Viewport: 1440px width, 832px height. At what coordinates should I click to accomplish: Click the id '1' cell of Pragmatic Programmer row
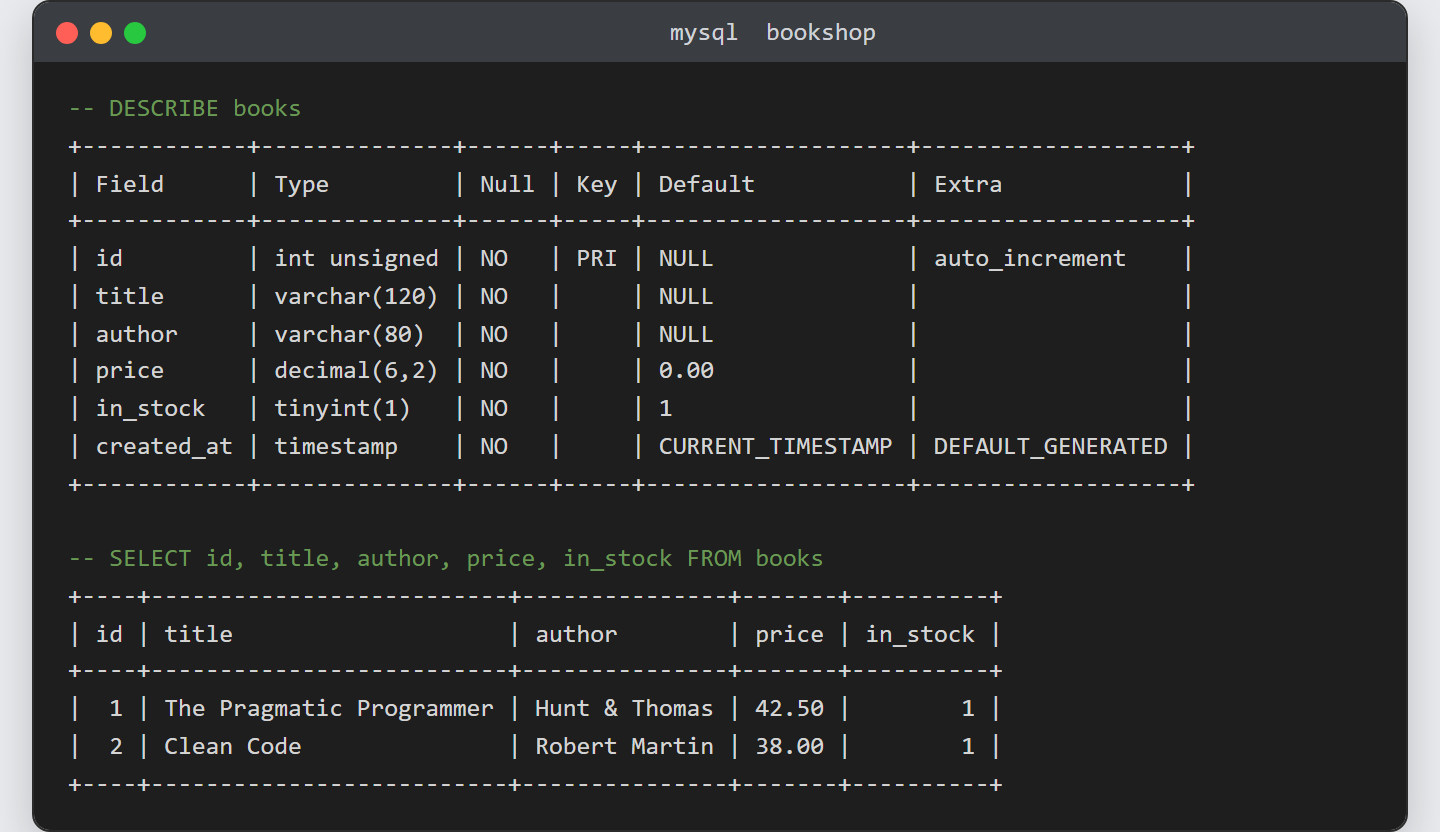click(x=116, y=708)
